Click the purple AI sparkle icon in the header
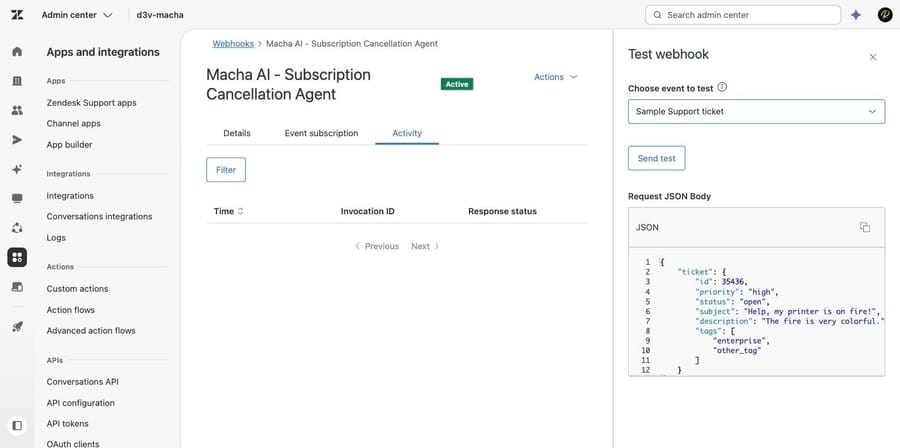The height and width of the screenshot is (448, 900). pos(856,15)
